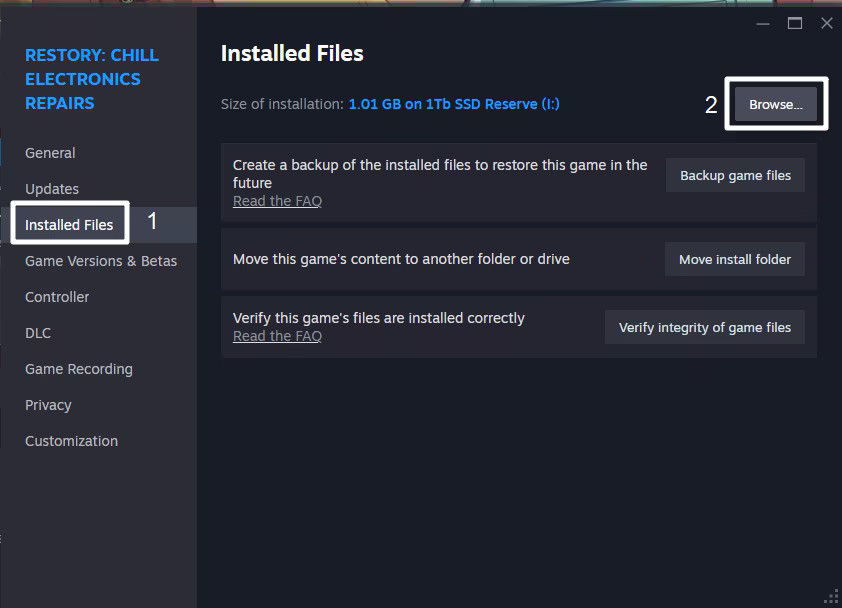Close the properties window
This screenshot has height=608, width=842.
point(826,23)
